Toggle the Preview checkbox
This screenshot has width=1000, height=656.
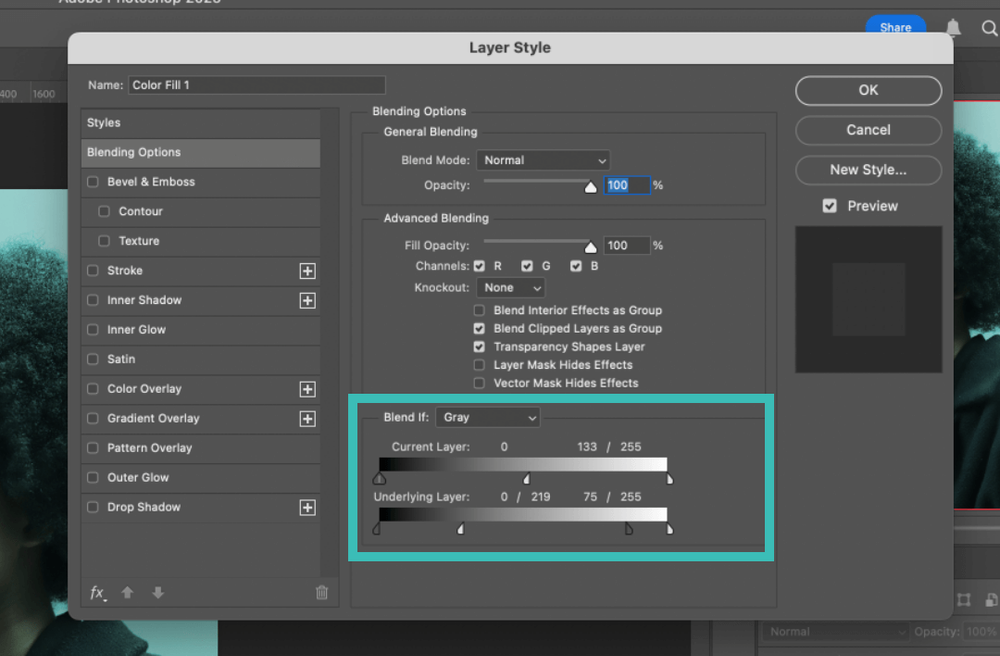coord(829,206)
